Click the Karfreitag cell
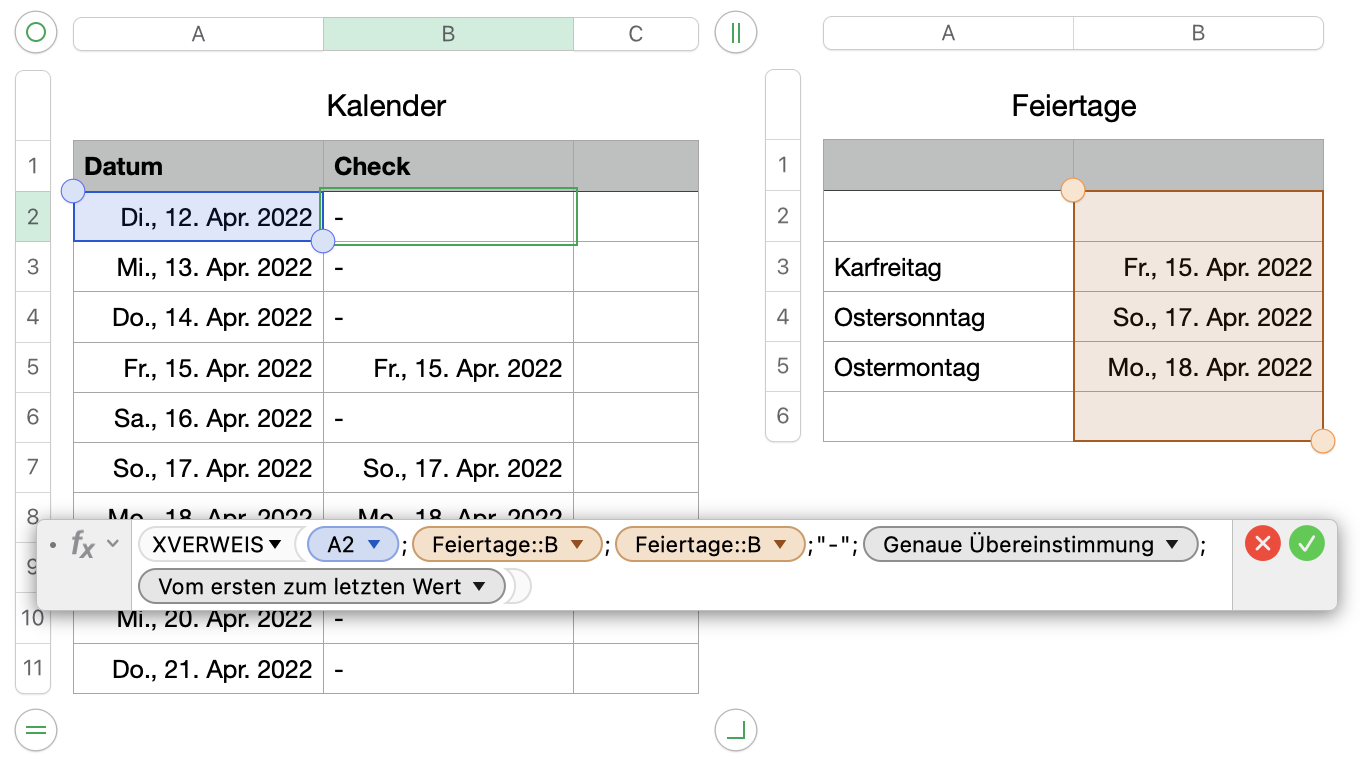 point(948,267)
